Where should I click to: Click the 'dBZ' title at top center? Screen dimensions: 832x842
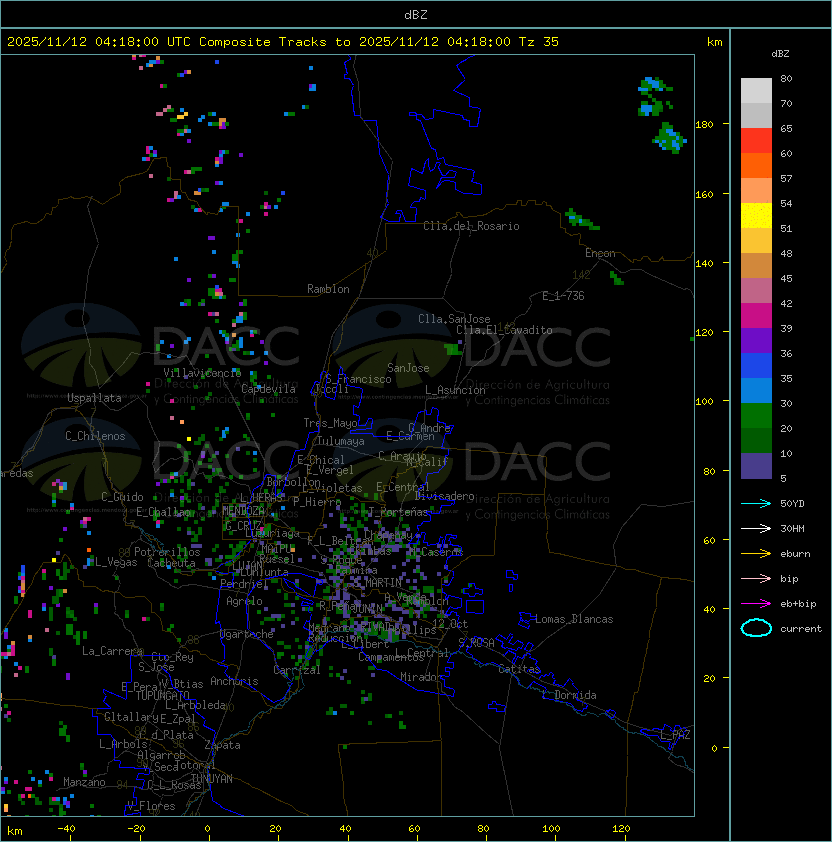(416, 15)
